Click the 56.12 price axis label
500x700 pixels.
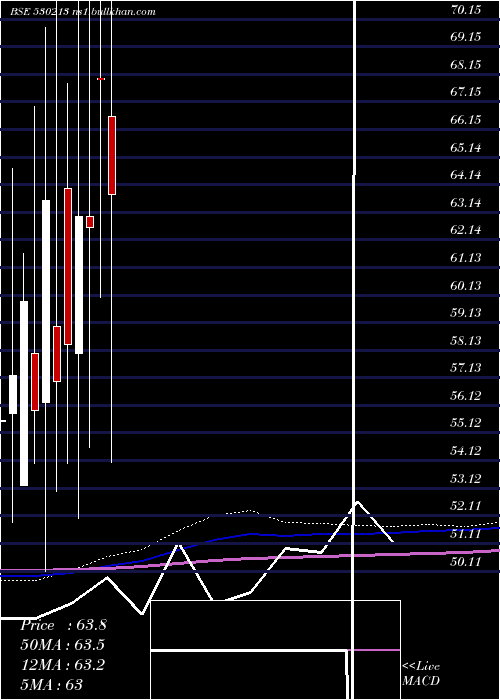466,396
